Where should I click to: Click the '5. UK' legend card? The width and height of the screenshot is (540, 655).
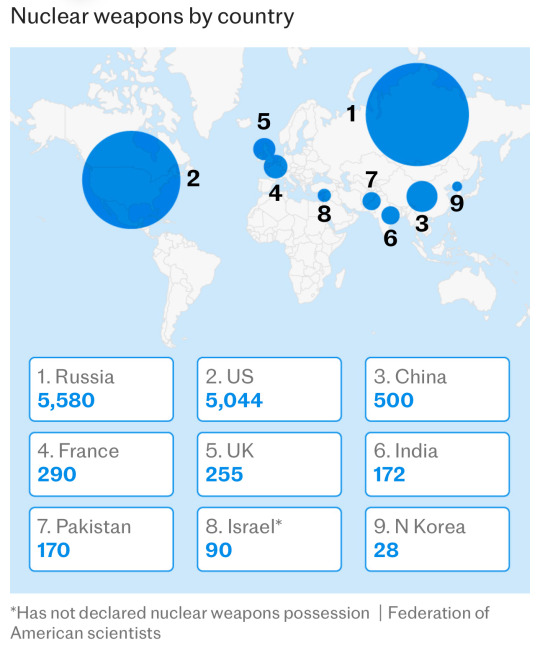point(269,464)
